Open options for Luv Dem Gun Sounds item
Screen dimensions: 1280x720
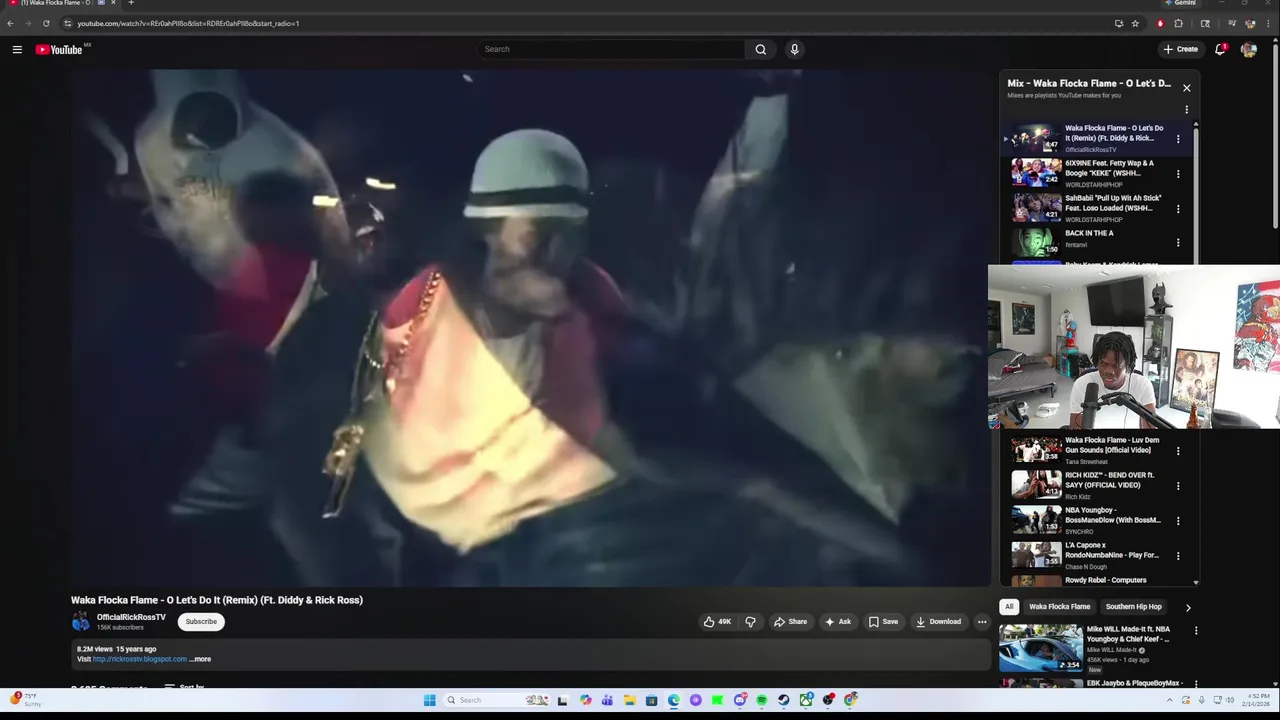[x=1178, y=451]
